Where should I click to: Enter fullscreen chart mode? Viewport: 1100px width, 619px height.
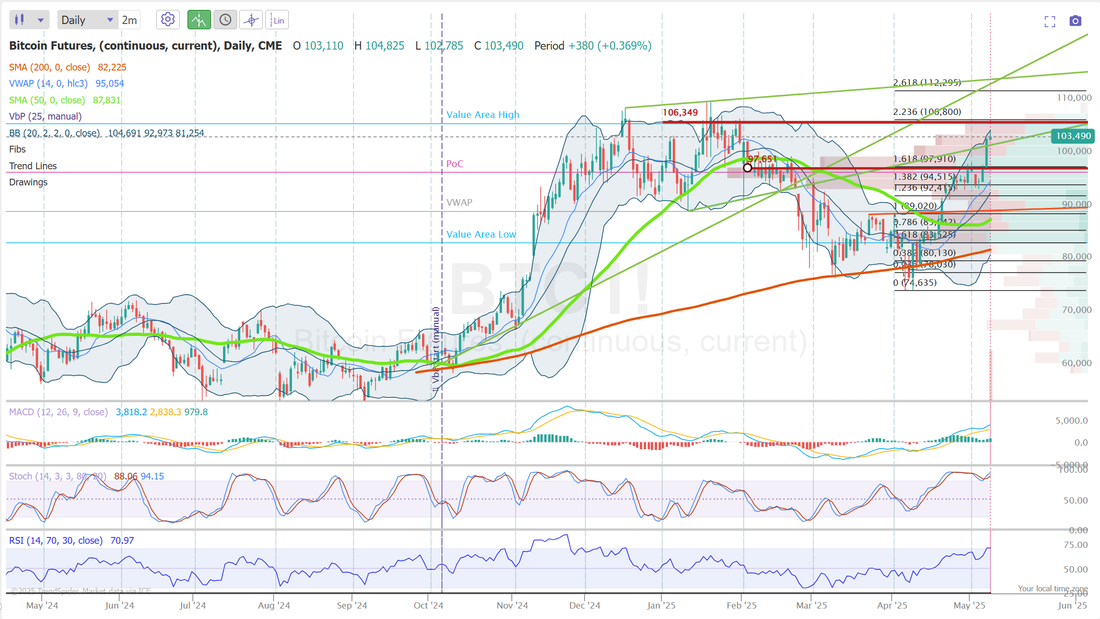[1049, 22]
